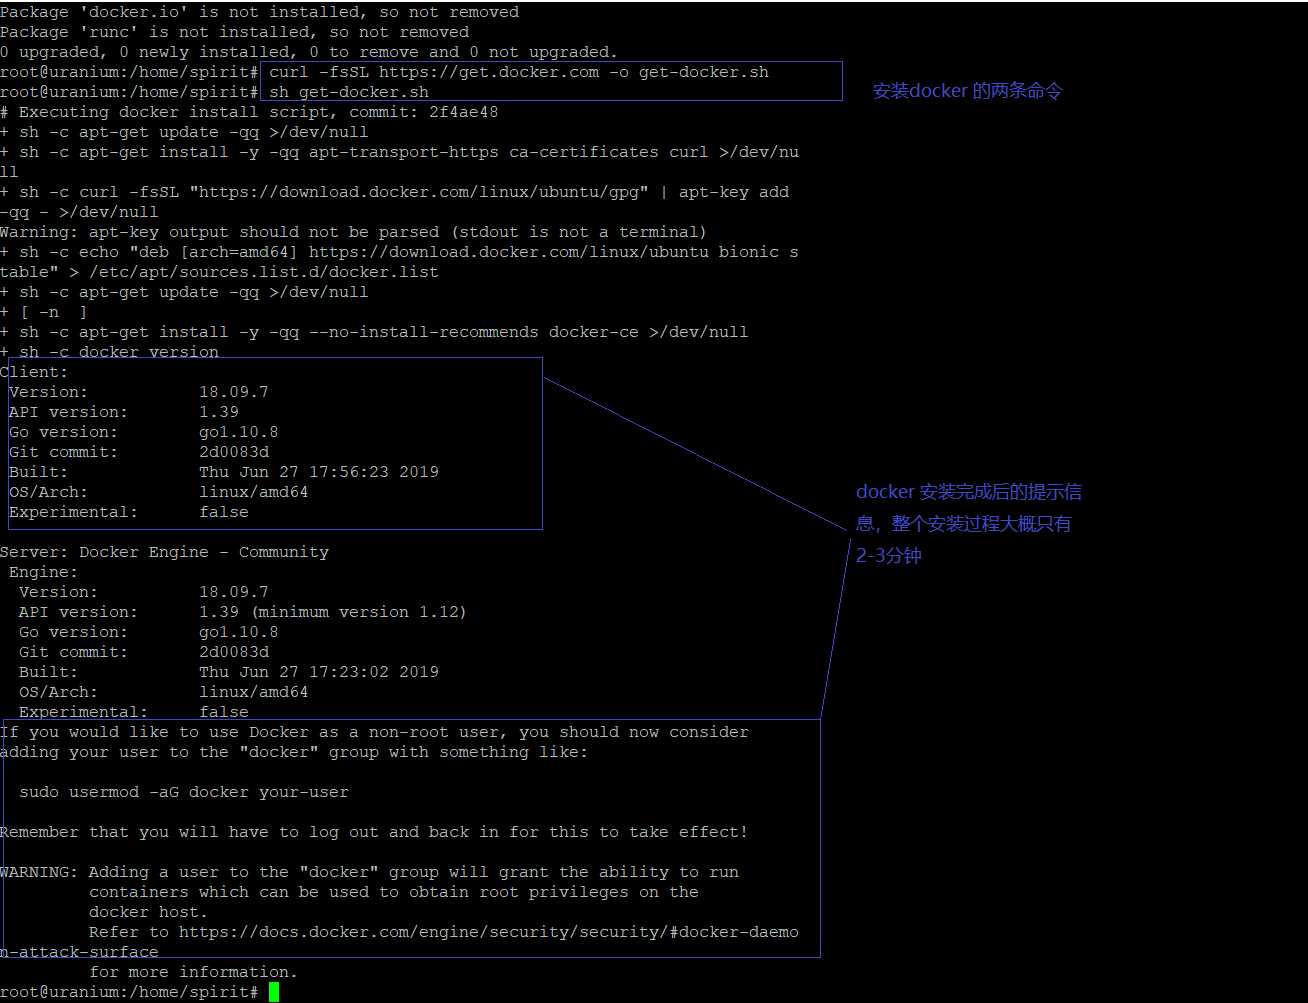The width and height of the screenshot is (1308, 1003).
Task: Click the "Package 'docker.io' is not installed" line
Action: click(x=259, y=12)
